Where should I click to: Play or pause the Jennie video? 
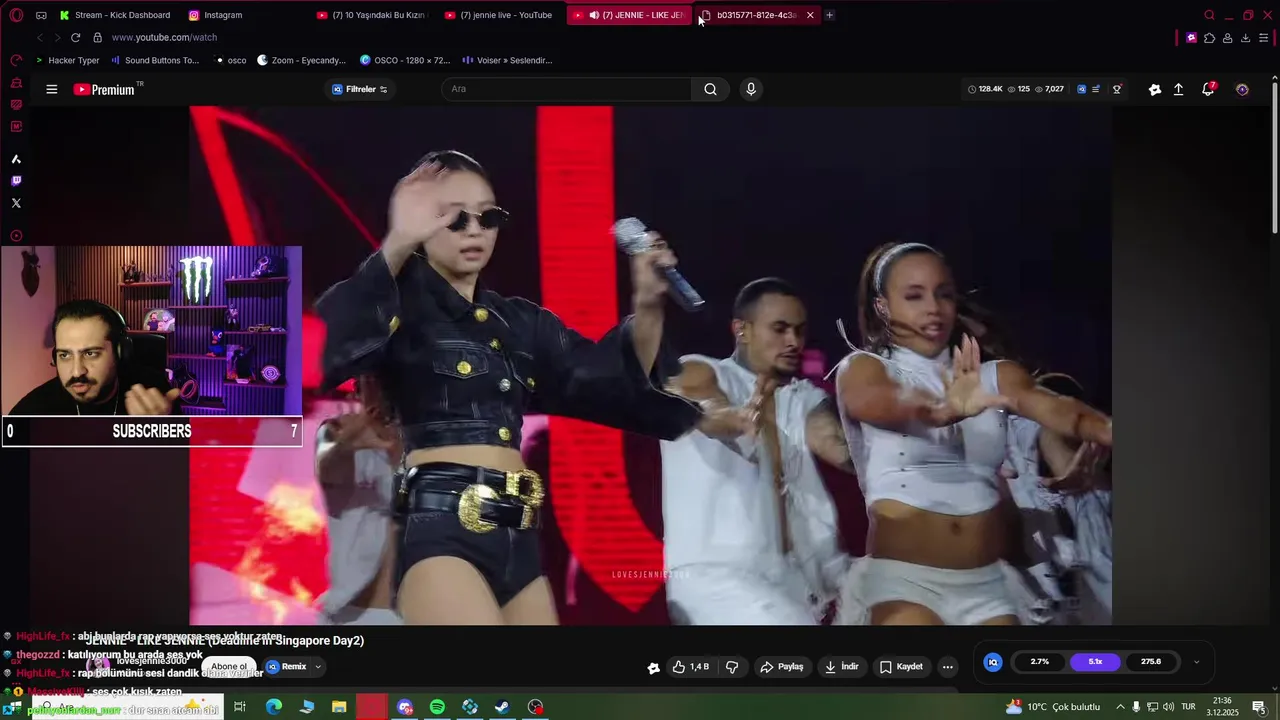click(650, 365)
